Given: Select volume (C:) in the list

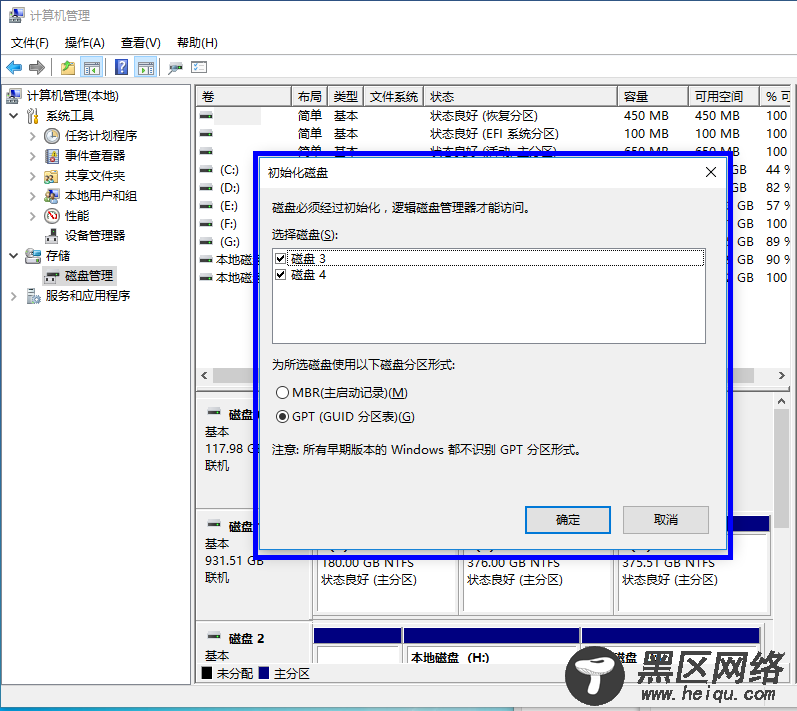Looking at the screenshot, I should pos(229,170).
